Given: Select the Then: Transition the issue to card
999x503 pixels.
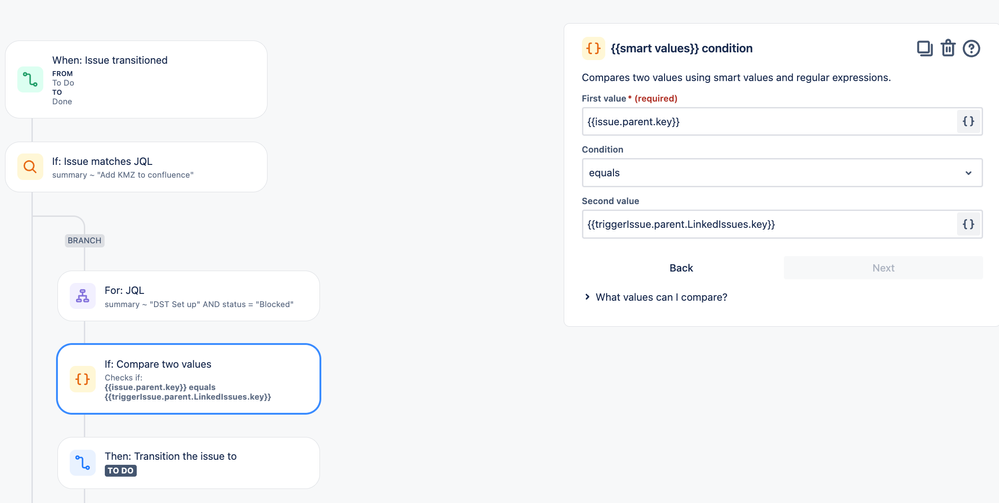Looking at the screenshot, I should (x=200, y=463).
